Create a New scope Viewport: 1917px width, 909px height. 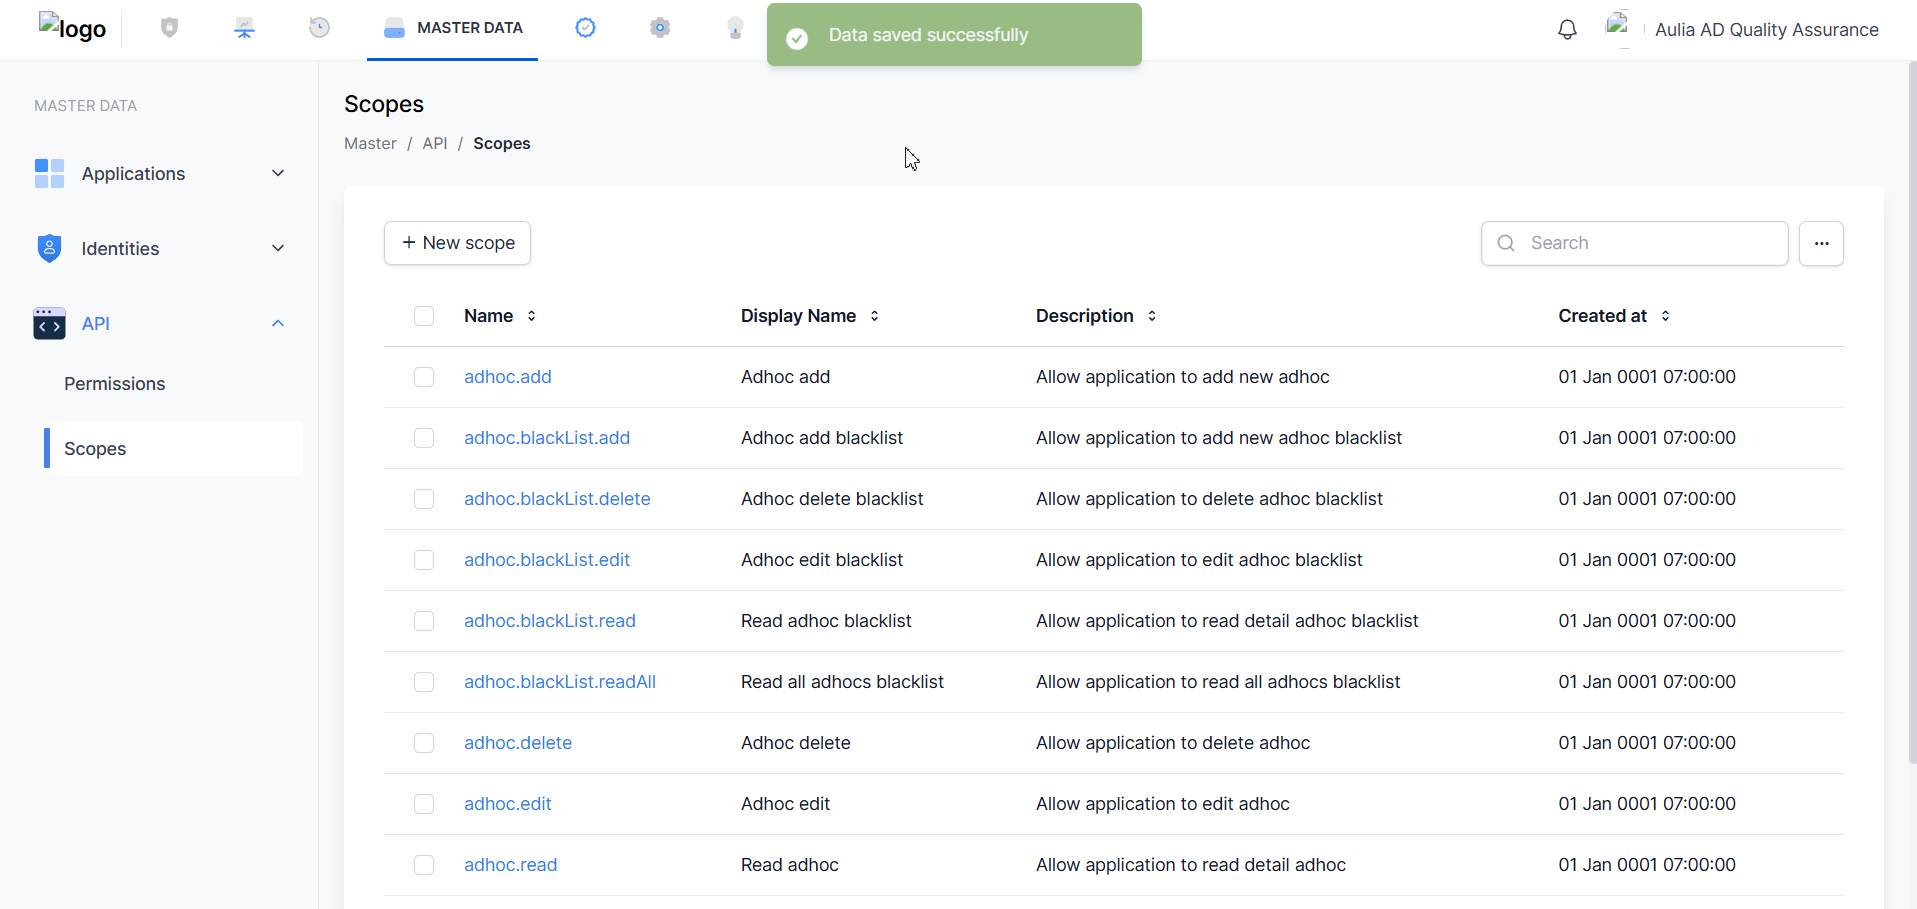click(x=457, y=243)
